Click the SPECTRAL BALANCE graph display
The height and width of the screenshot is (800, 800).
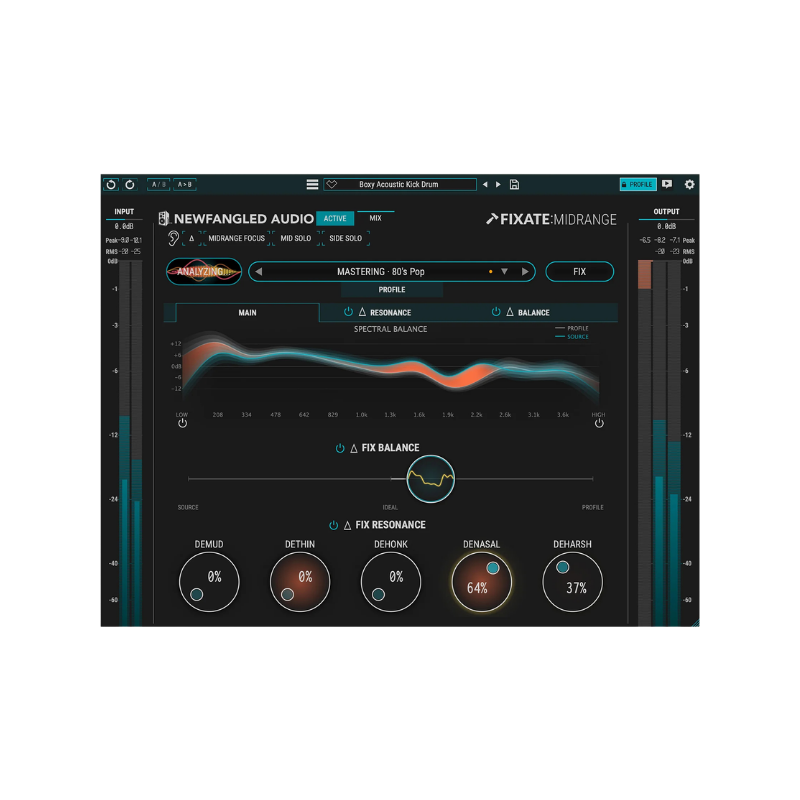point(390,370)
